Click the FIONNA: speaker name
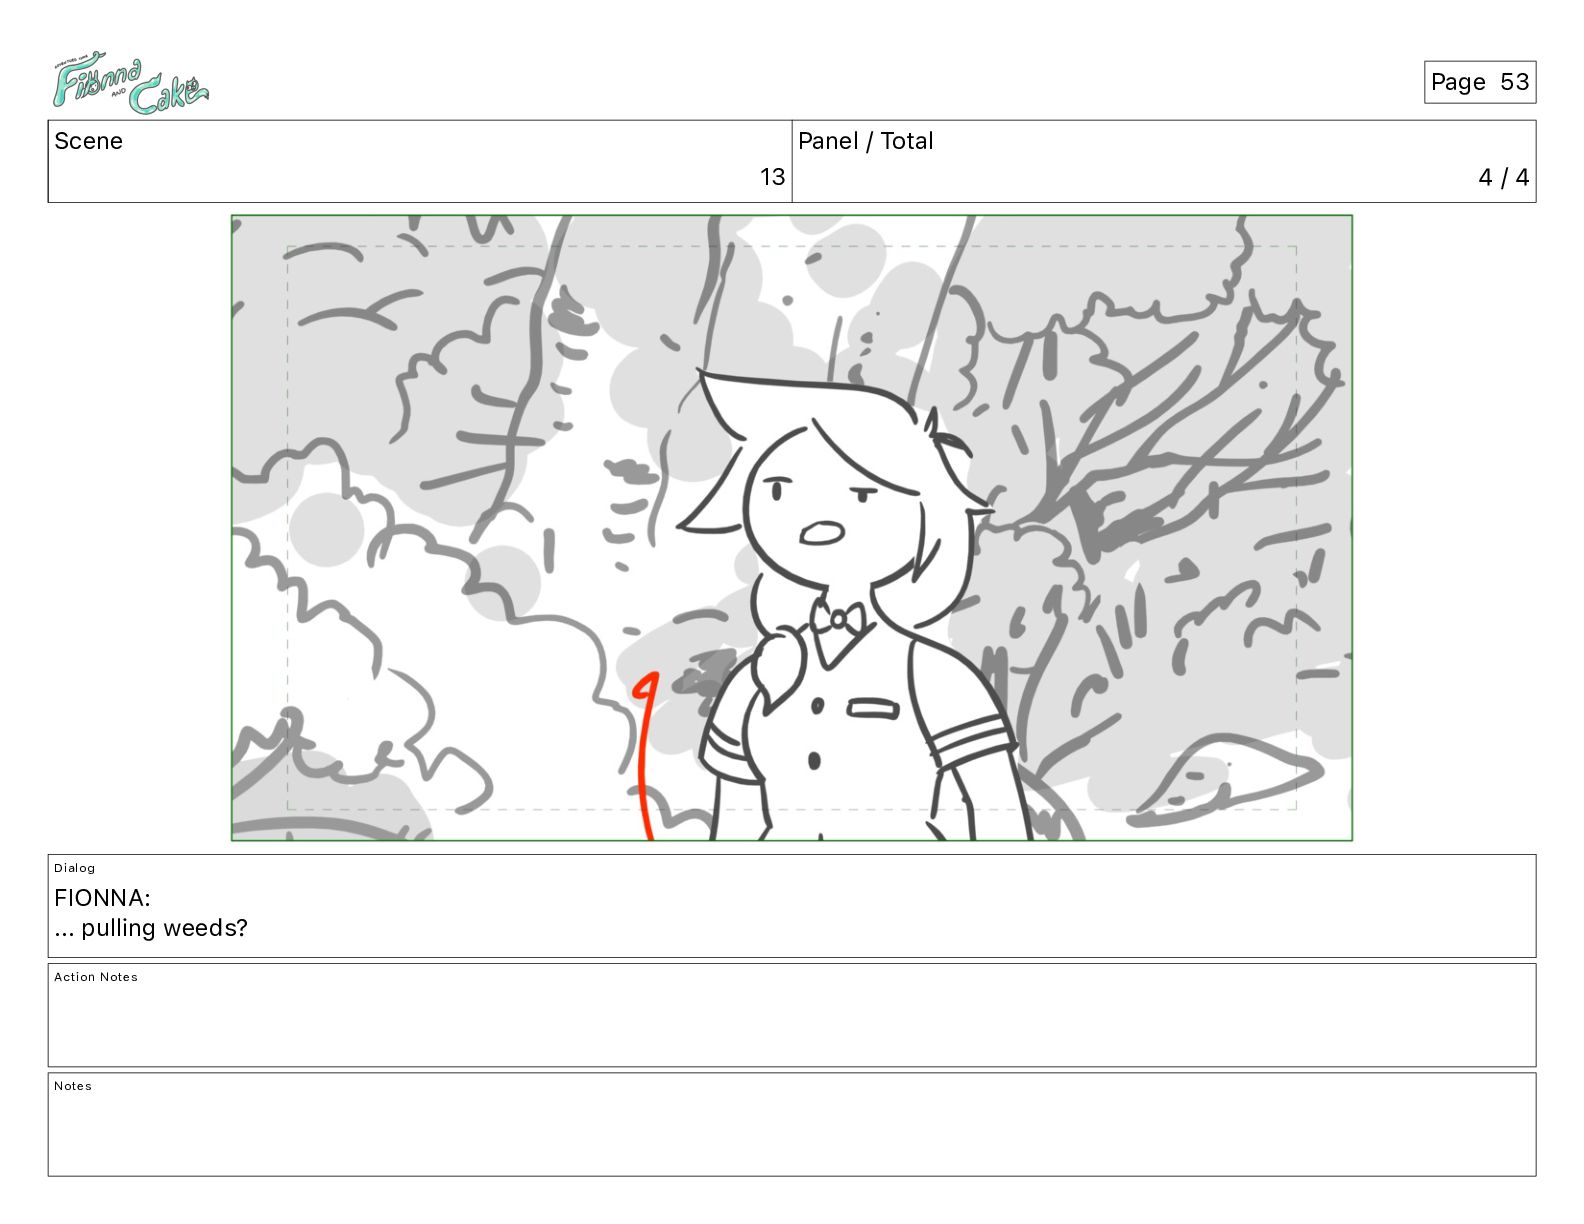 pos(102,897)
